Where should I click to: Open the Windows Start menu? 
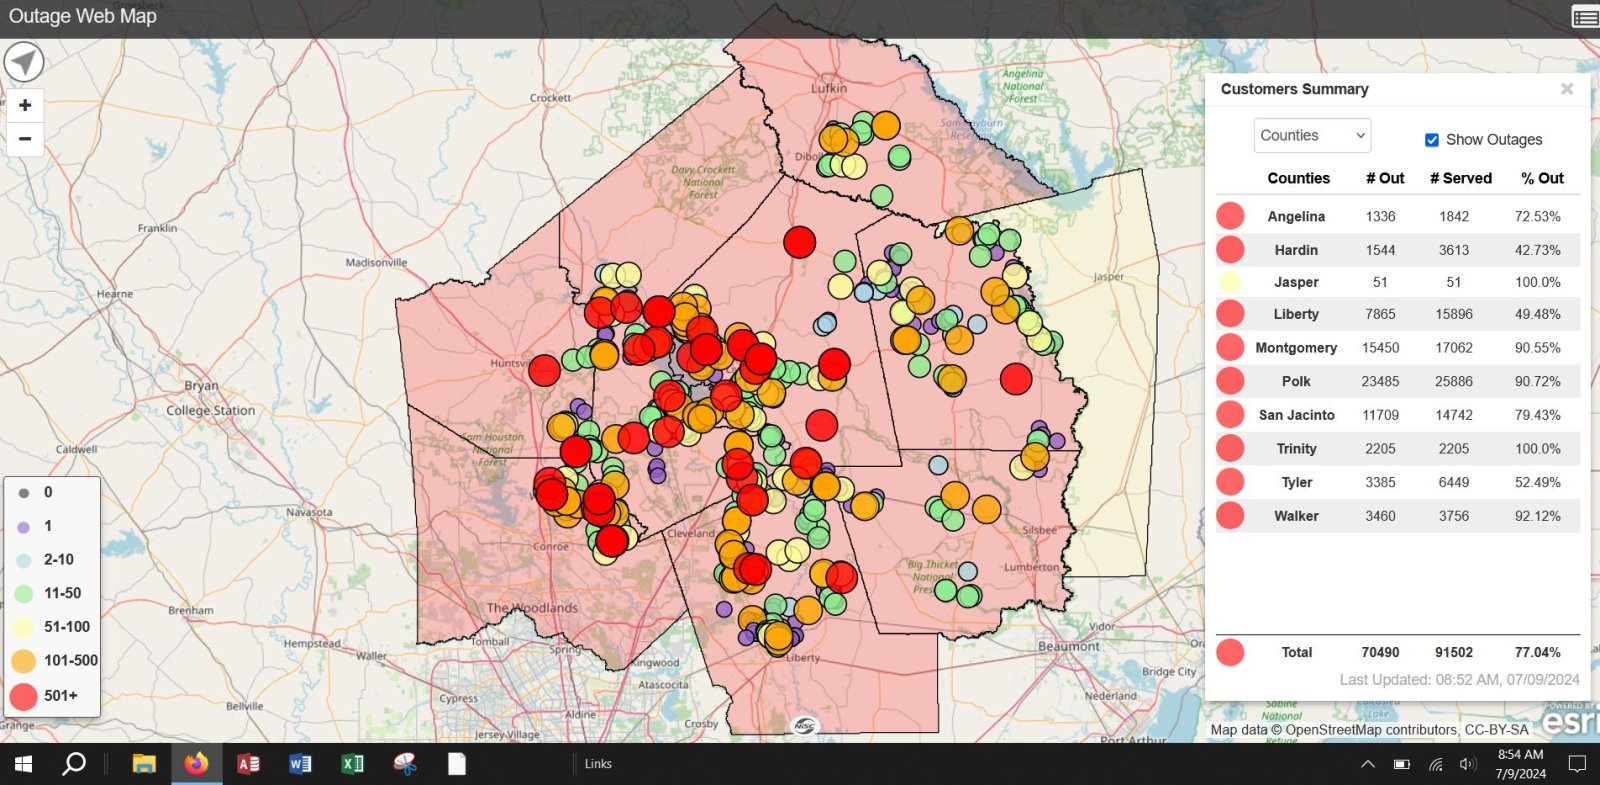coord(23,764)
